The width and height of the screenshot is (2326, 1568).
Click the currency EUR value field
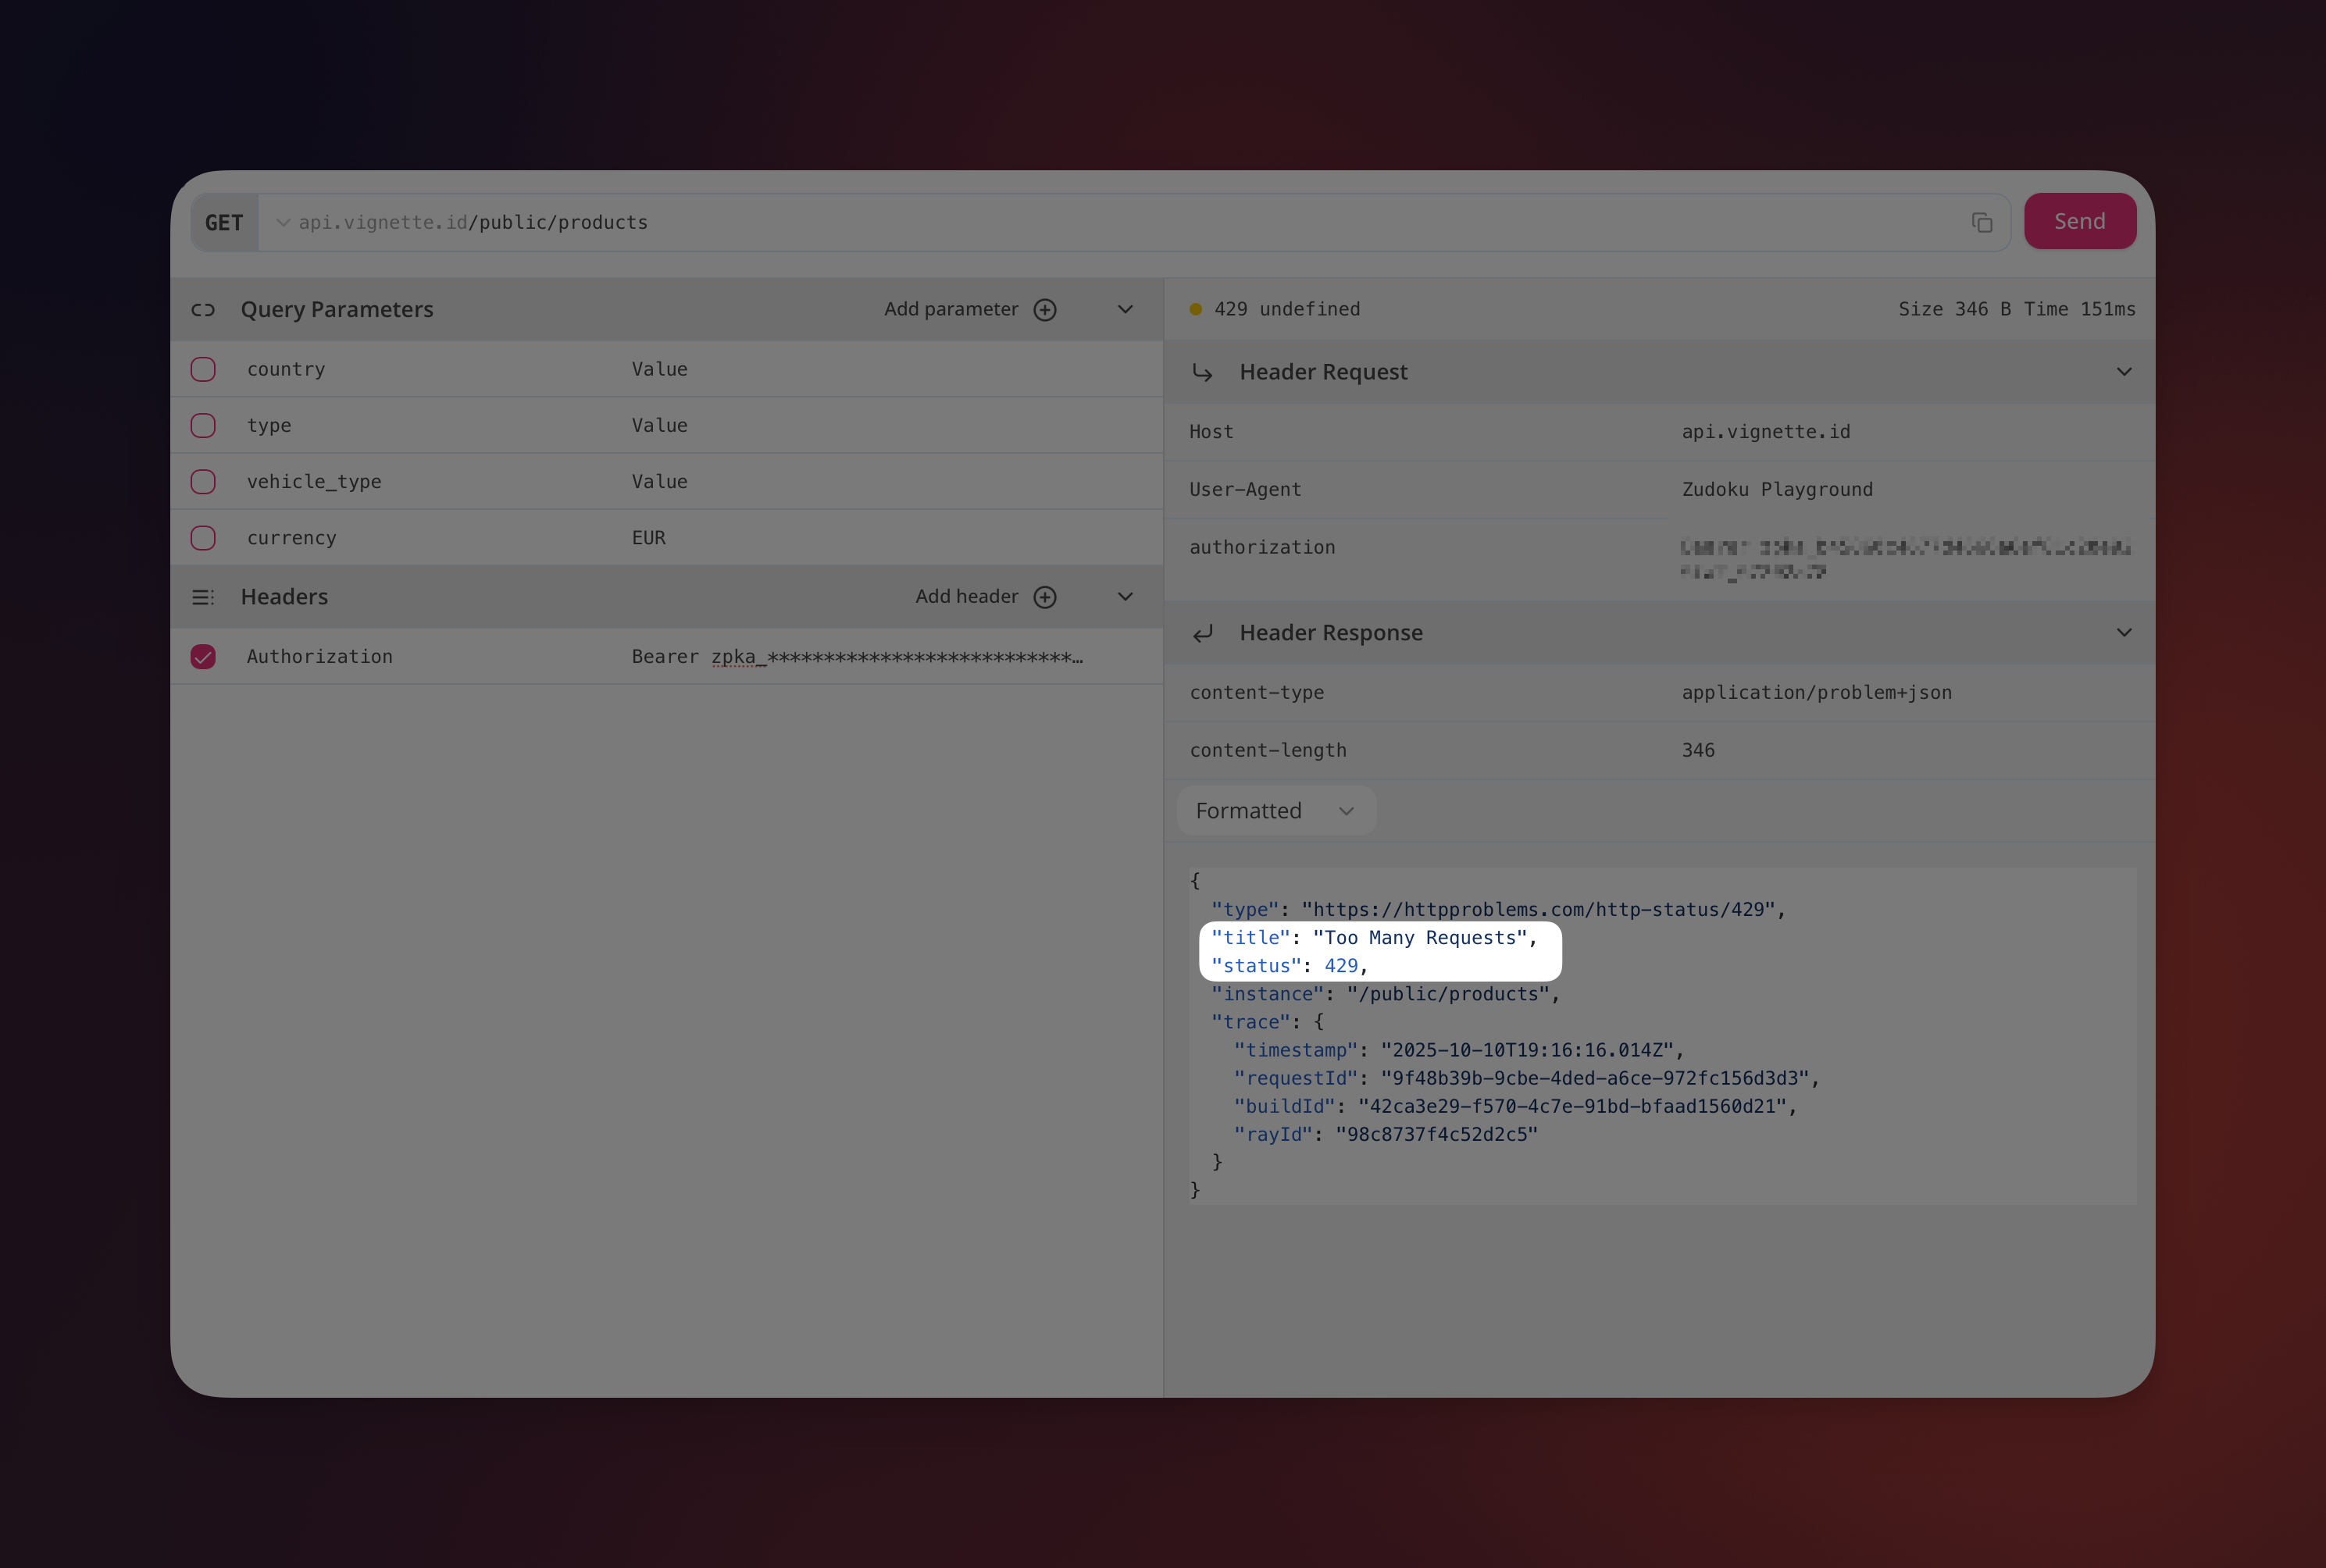click(x=648, y=538)
